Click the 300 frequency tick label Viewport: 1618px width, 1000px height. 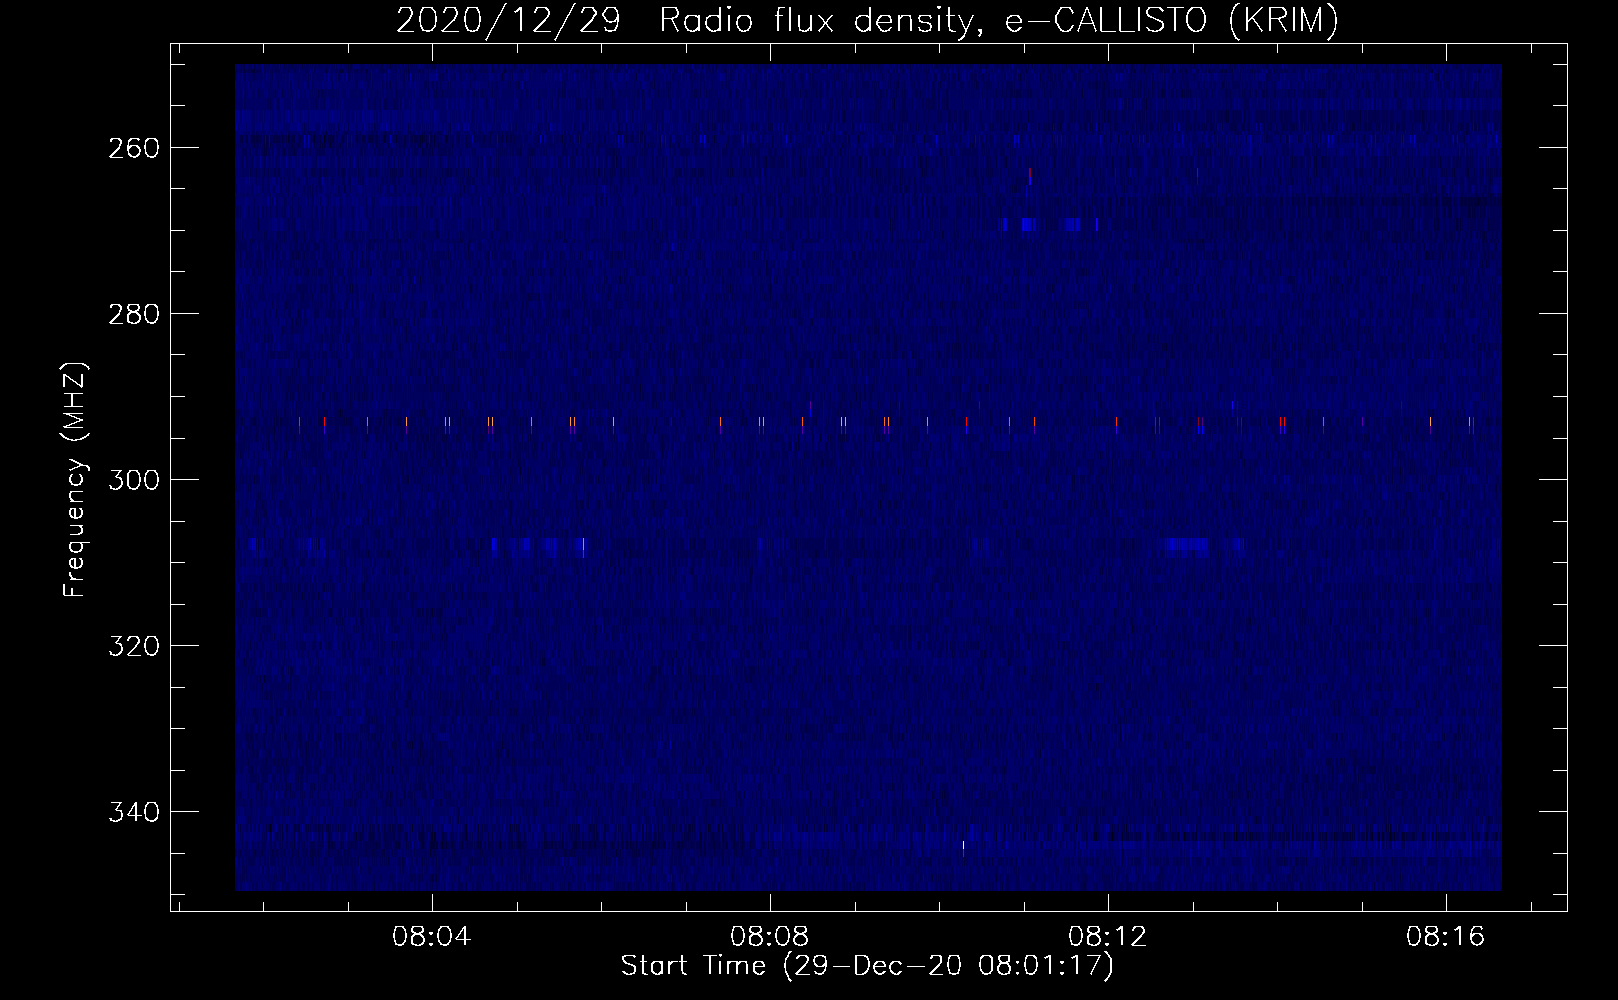[132, 479]
